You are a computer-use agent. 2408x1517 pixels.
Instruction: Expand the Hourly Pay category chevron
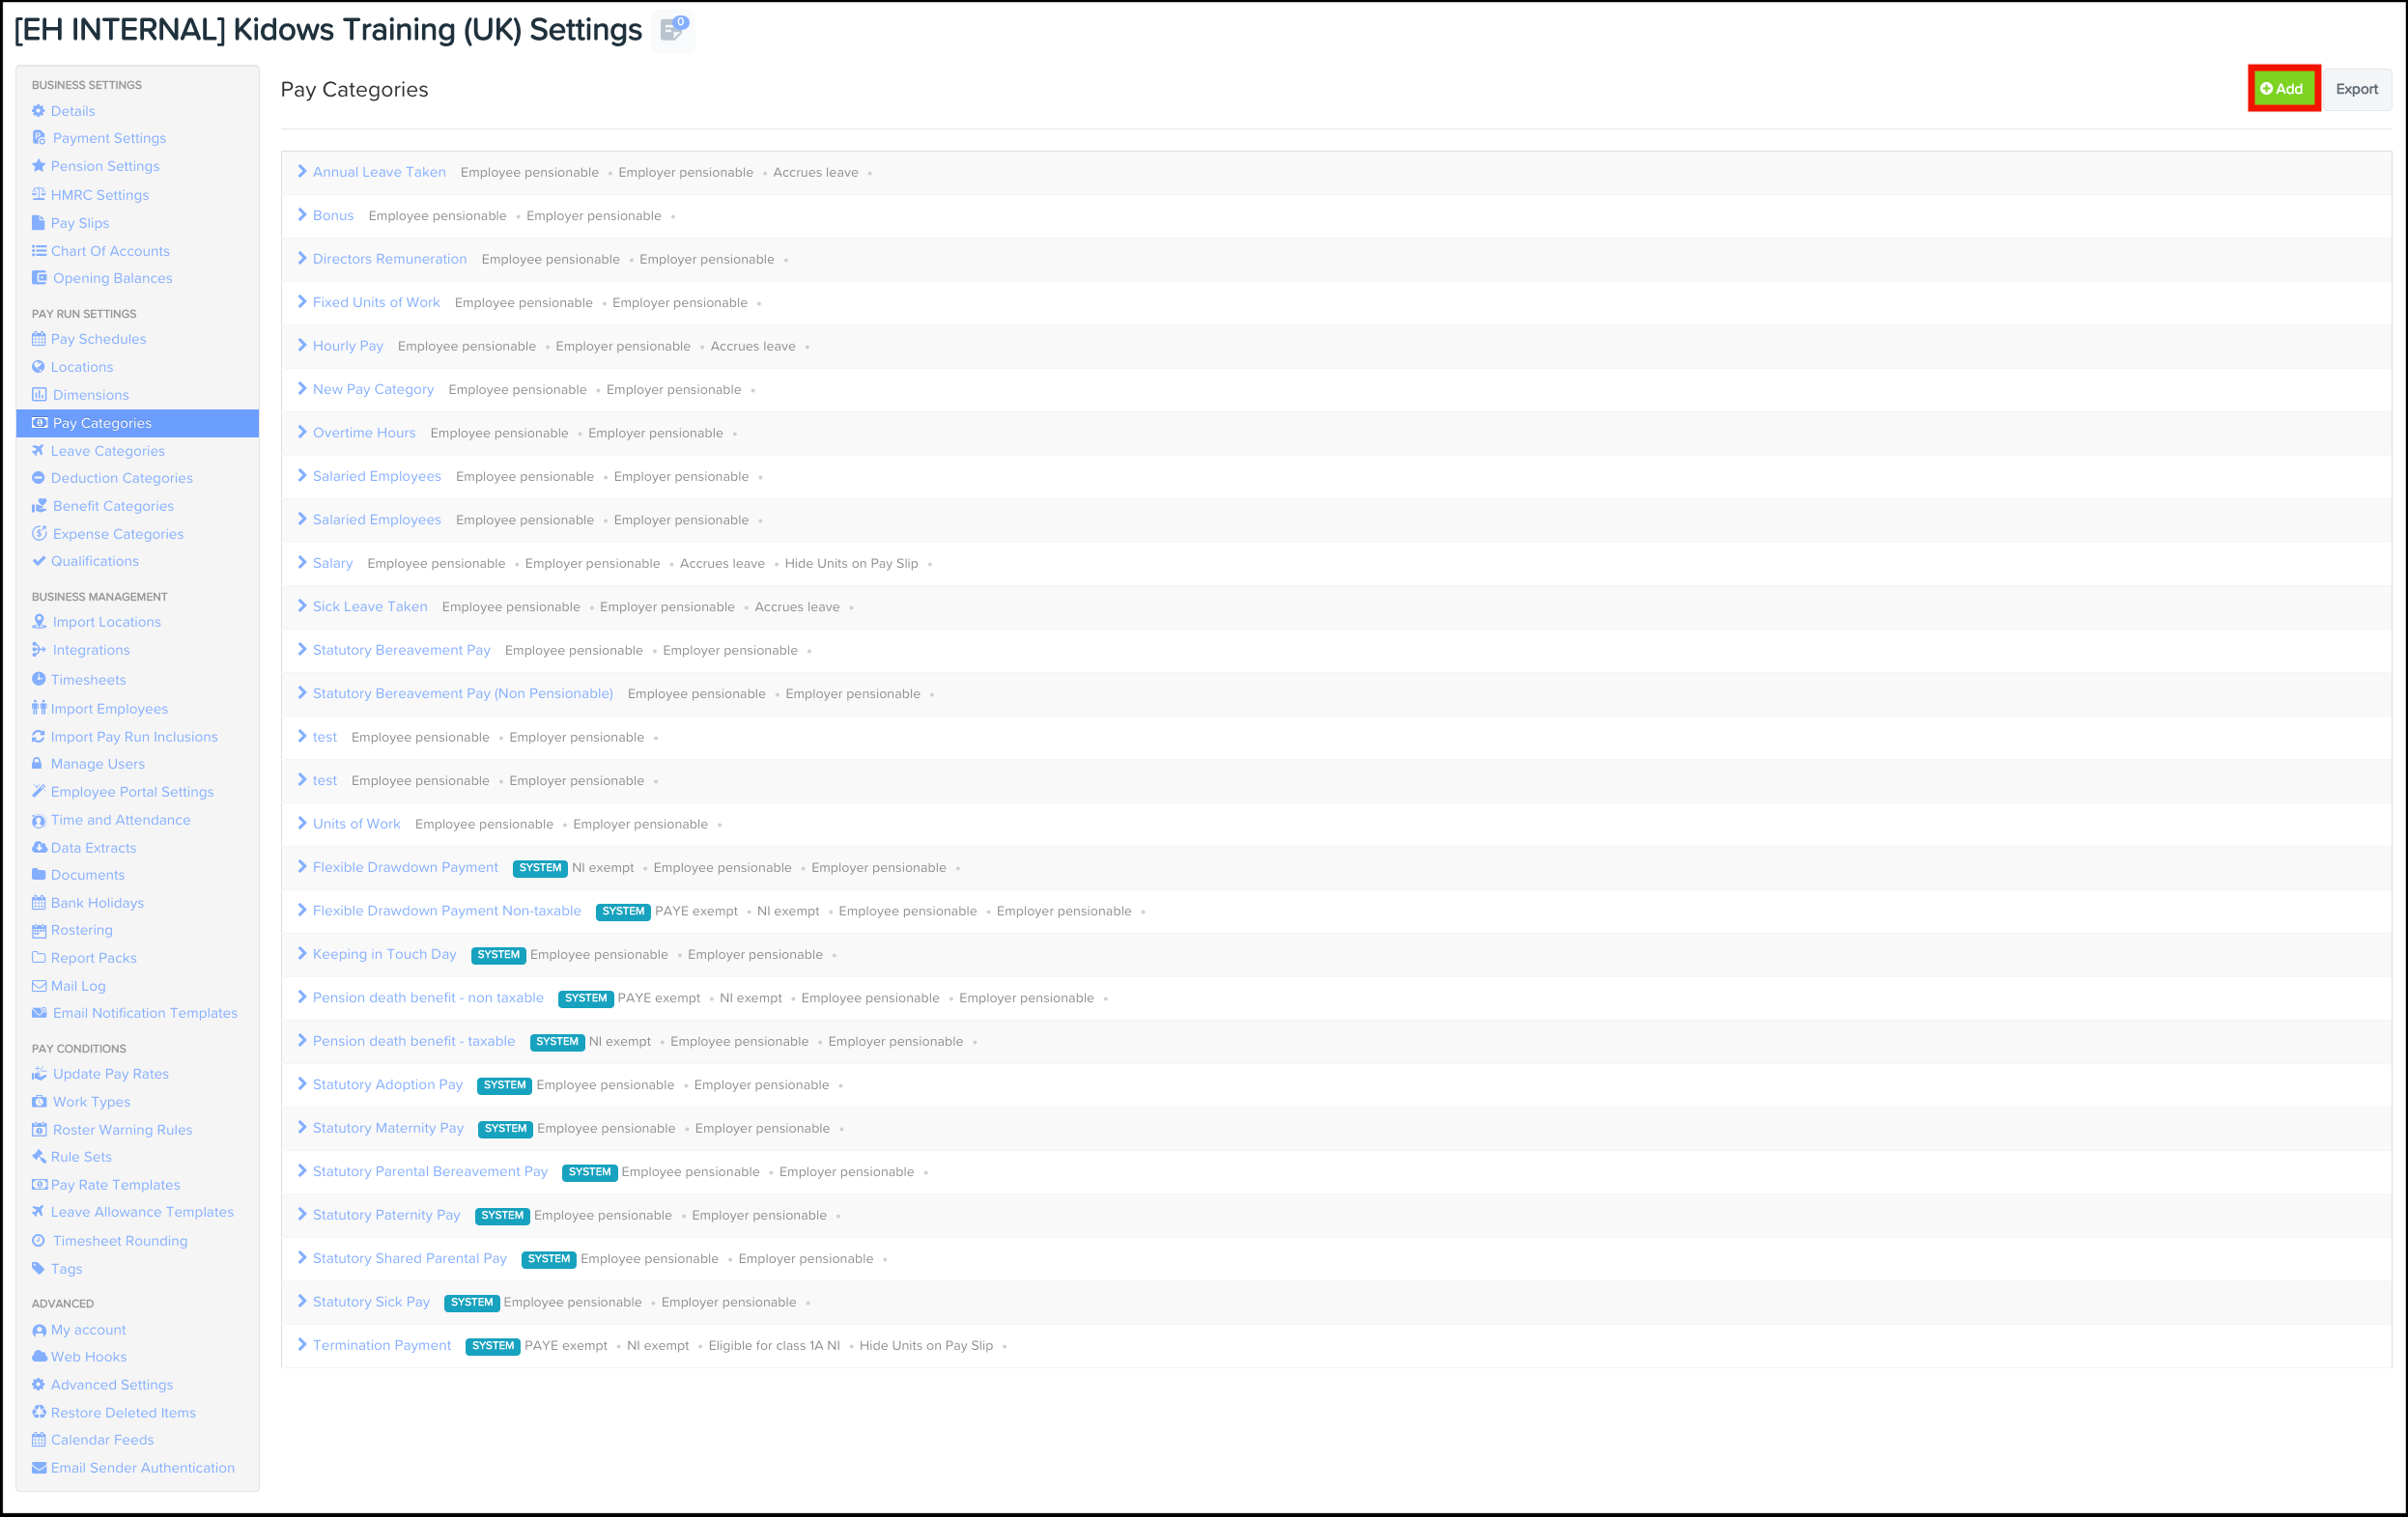coord(302,346)
